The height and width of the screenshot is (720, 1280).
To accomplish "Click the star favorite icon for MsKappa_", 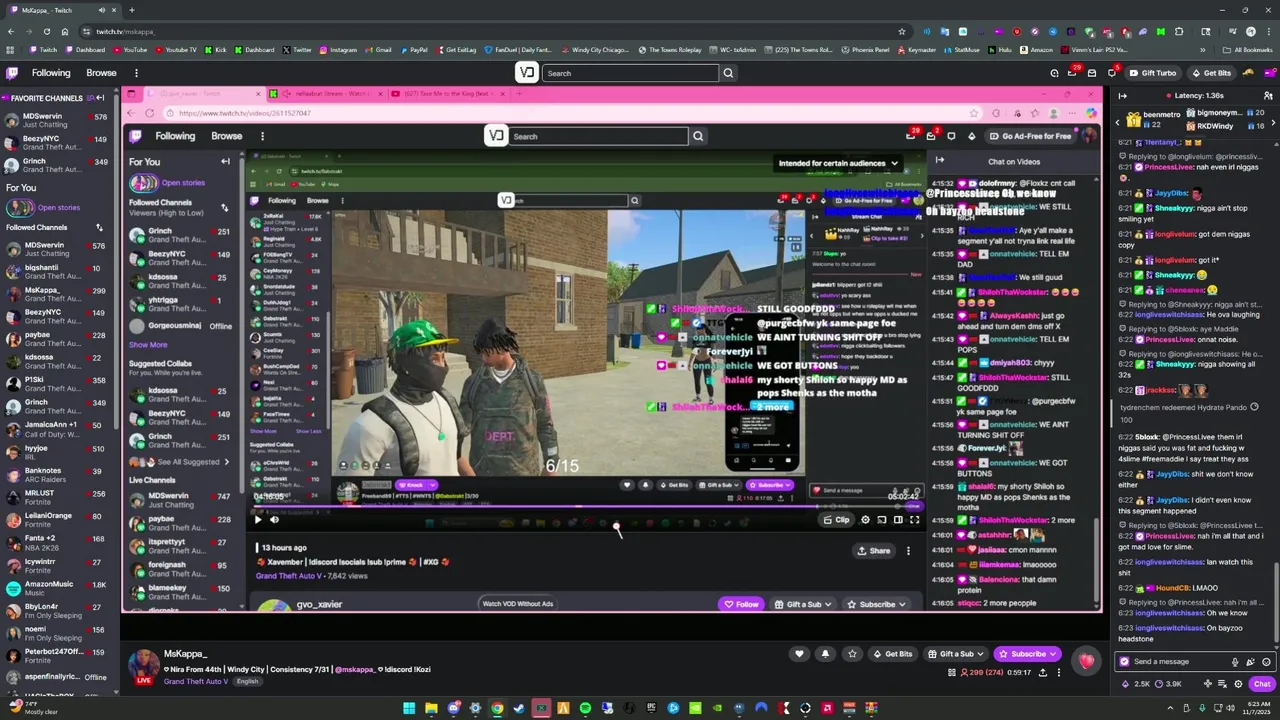I will tap(852, 654).
